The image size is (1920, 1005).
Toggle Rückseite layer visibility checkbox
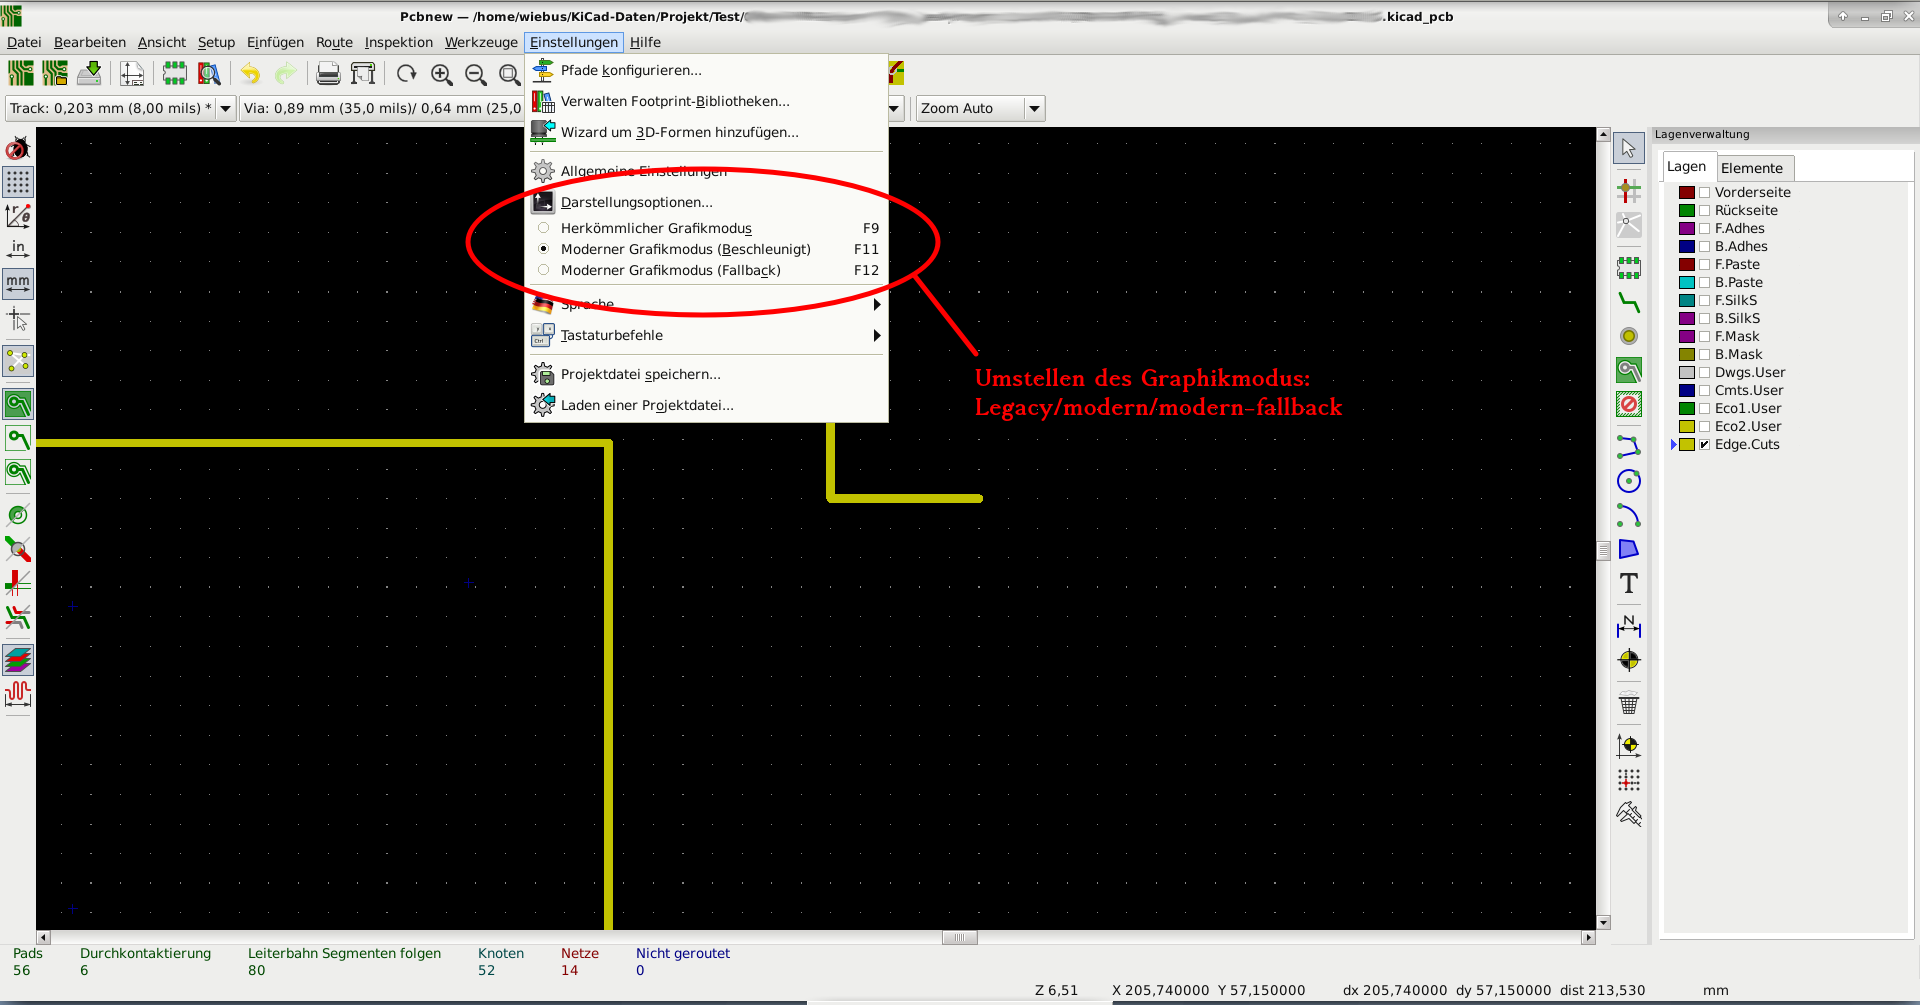tap(1704, 210)
